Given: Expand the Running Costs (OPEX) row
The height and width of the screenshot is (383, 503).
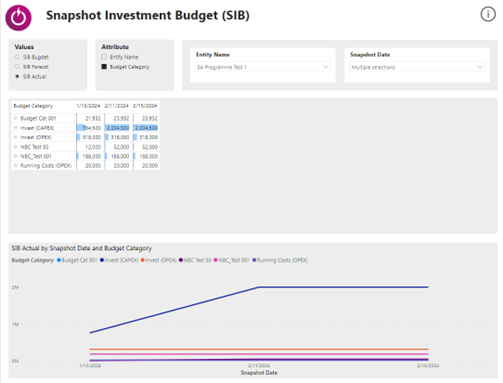Looking at the screenshot, I should [x=16, y=165].
